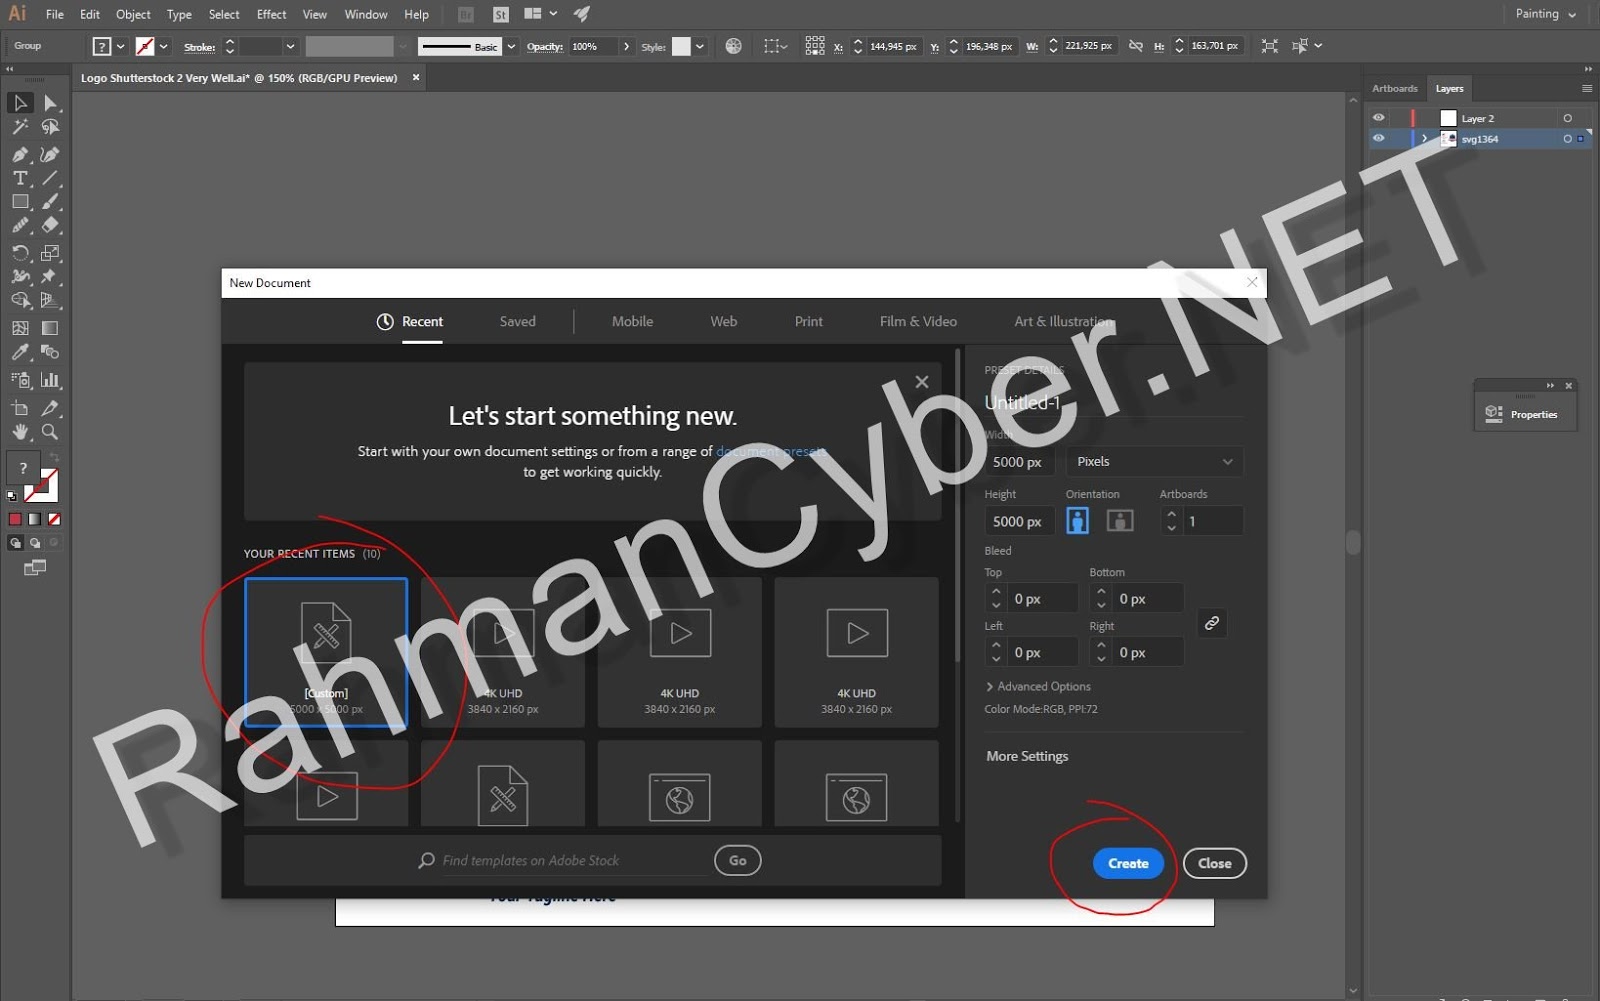Grab the Hand tool
The height and width of the screenshot is (1001, 1600).
tap(20, 433)
